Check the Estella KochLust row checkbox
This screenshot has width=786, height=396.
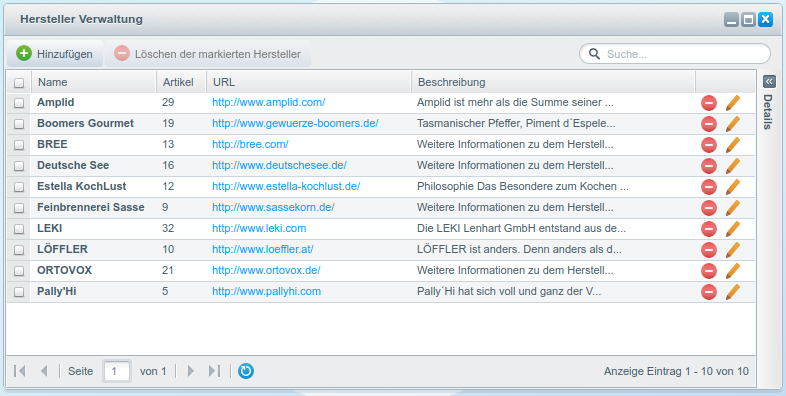[x=19, y=187]
